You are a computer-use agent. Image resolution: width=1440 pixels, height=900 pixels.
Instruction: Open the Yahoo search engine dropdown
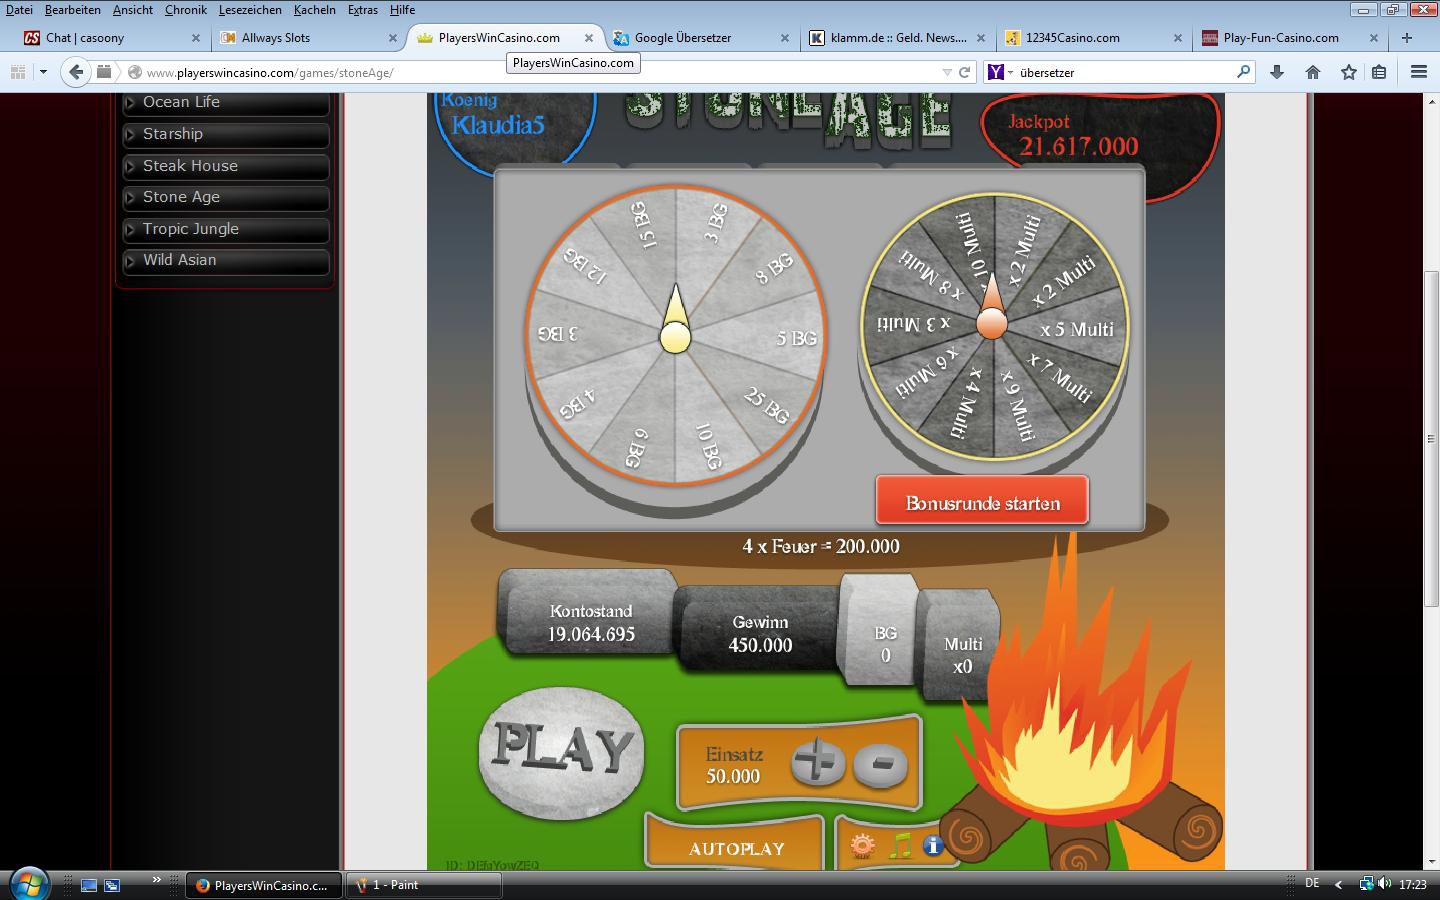click(x=1000, y=72)
